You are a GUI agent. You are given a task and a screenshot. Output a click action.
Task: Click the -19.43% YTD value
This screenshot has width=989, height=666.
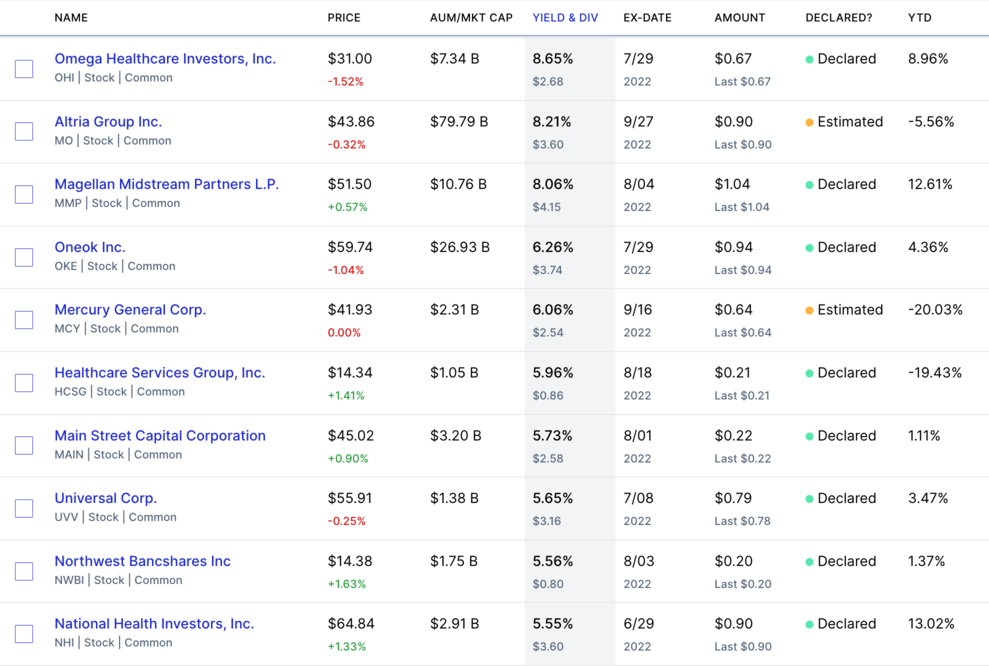point(935,373)
